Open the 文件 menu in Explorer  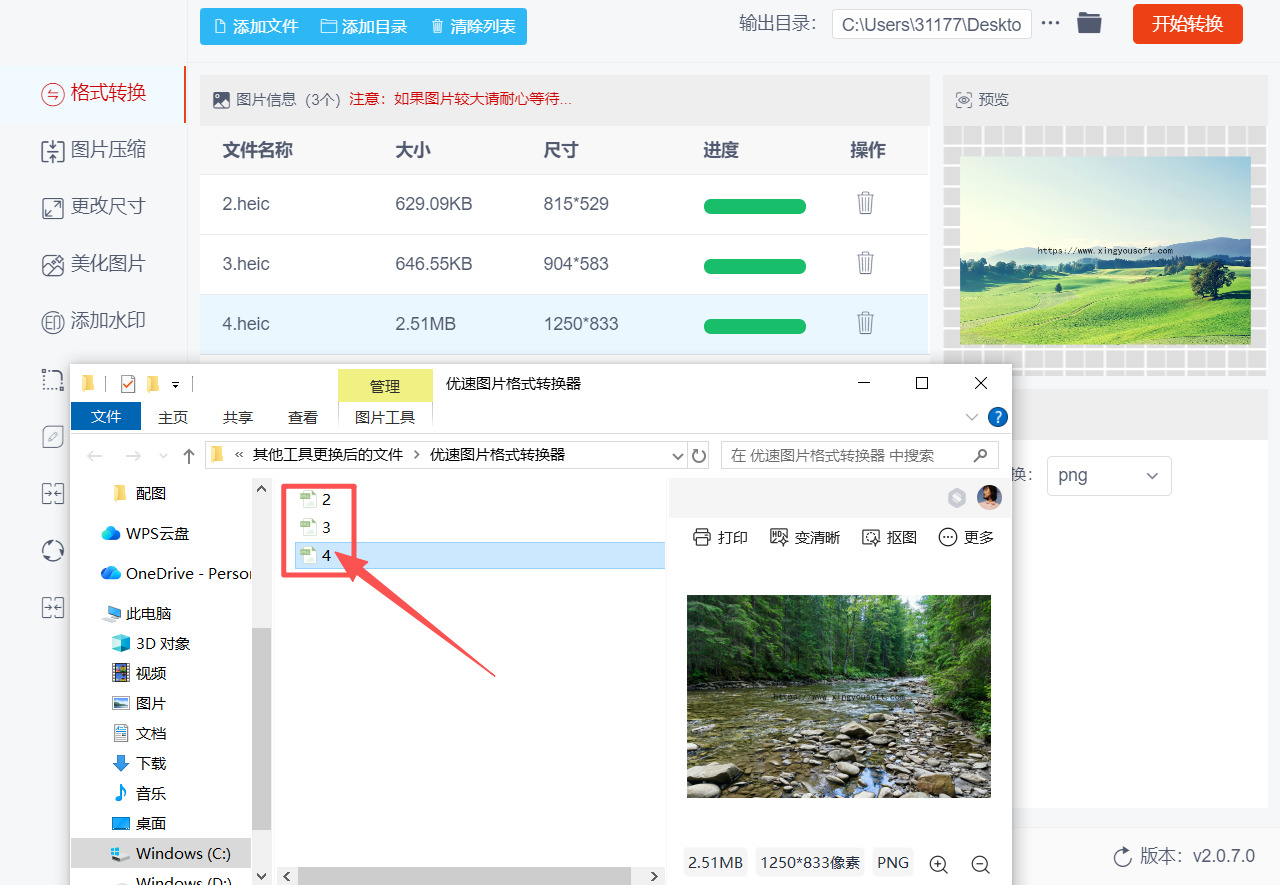(x=106, y=417)
